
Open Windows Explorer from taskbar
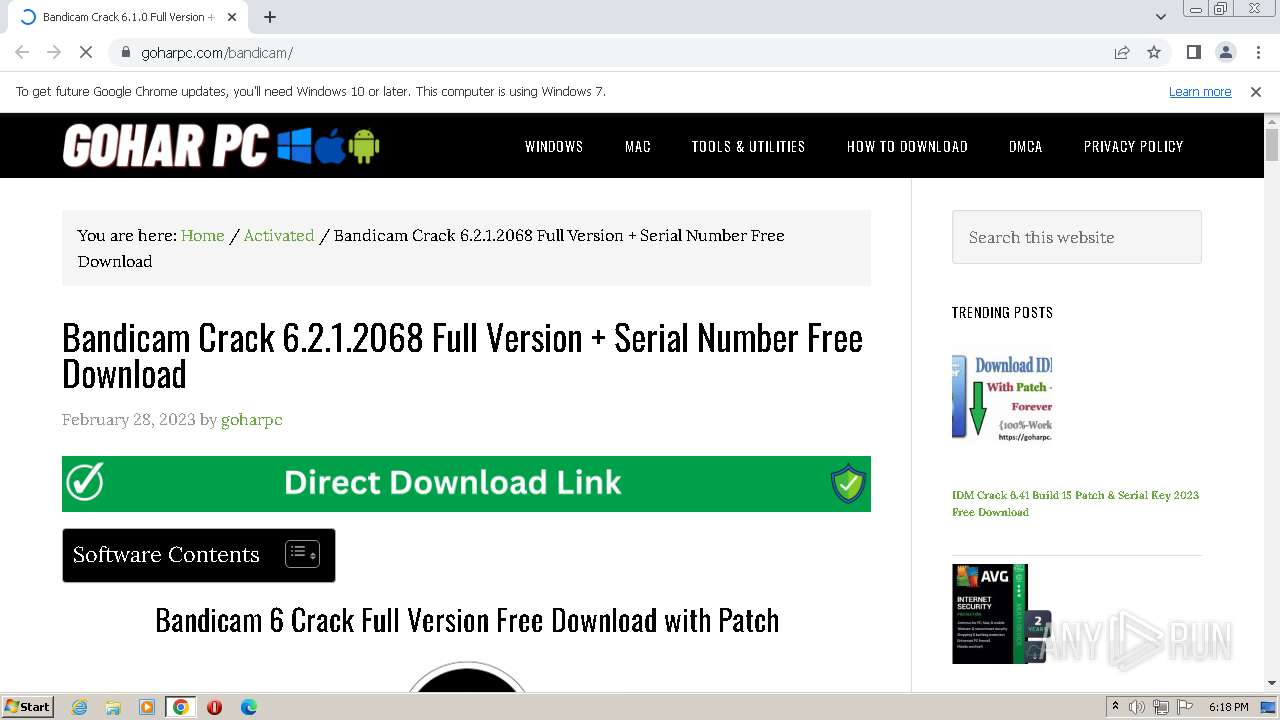click(x=113, y=707)
